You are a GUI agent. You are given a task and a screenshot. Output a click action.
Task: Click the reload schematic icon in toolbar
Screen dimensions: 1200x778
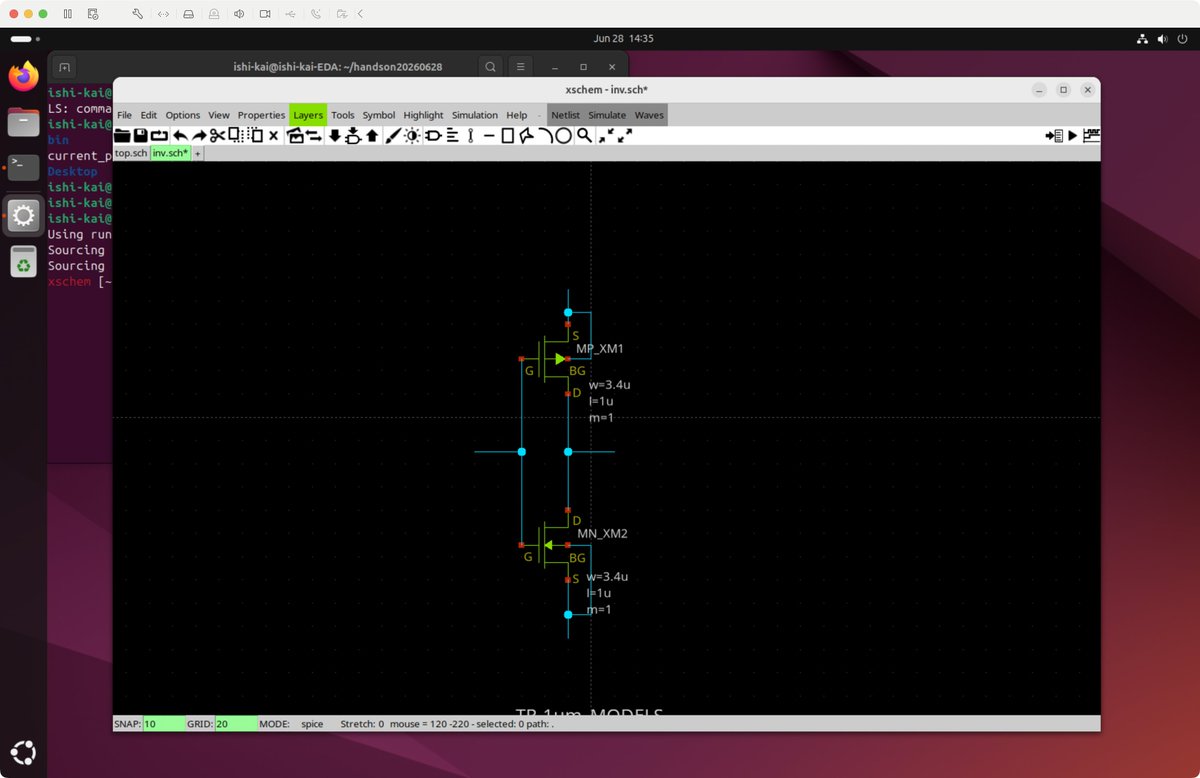point(160,135)
